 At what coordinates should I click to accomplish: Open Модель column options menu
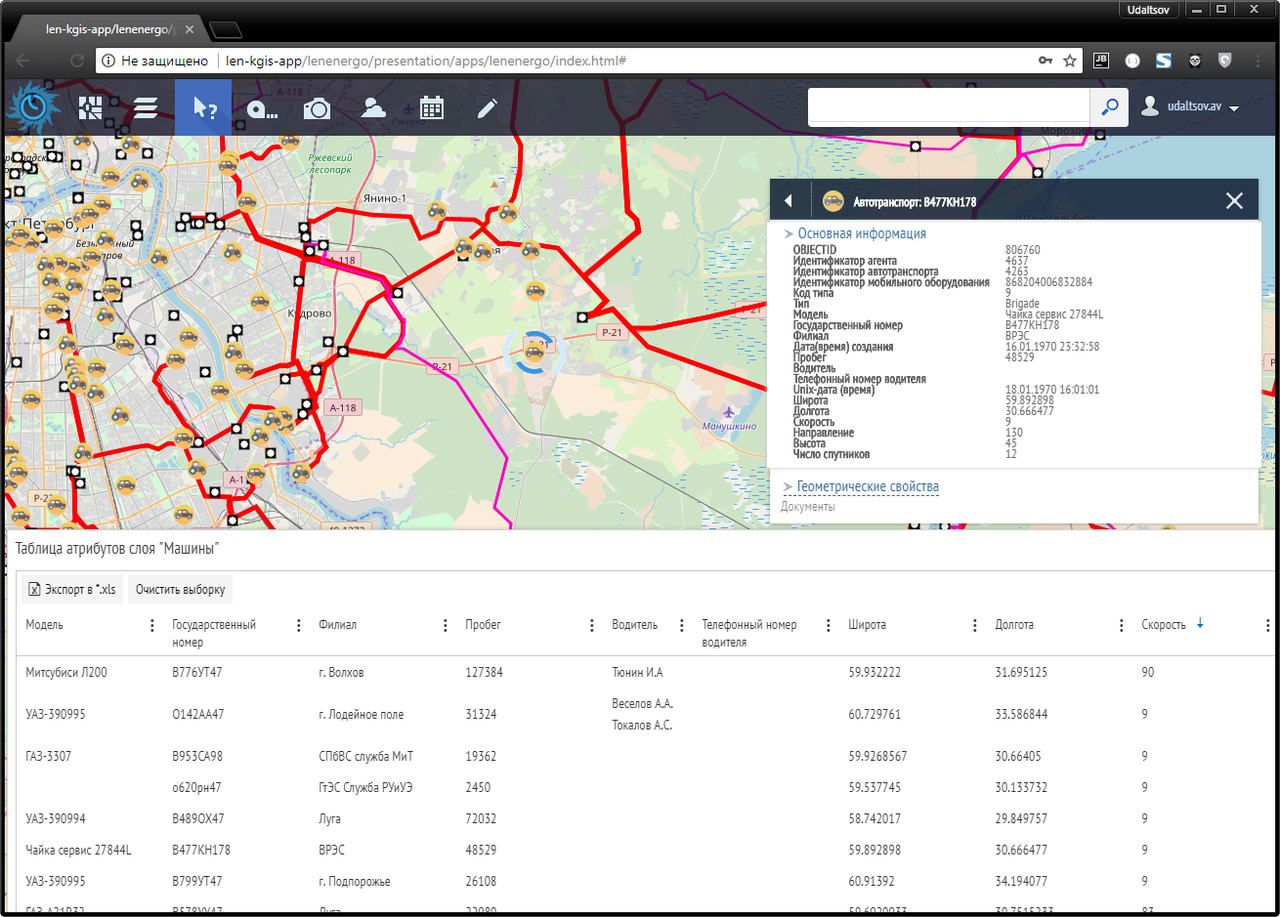pyautogui.click(x=152, y=625)
